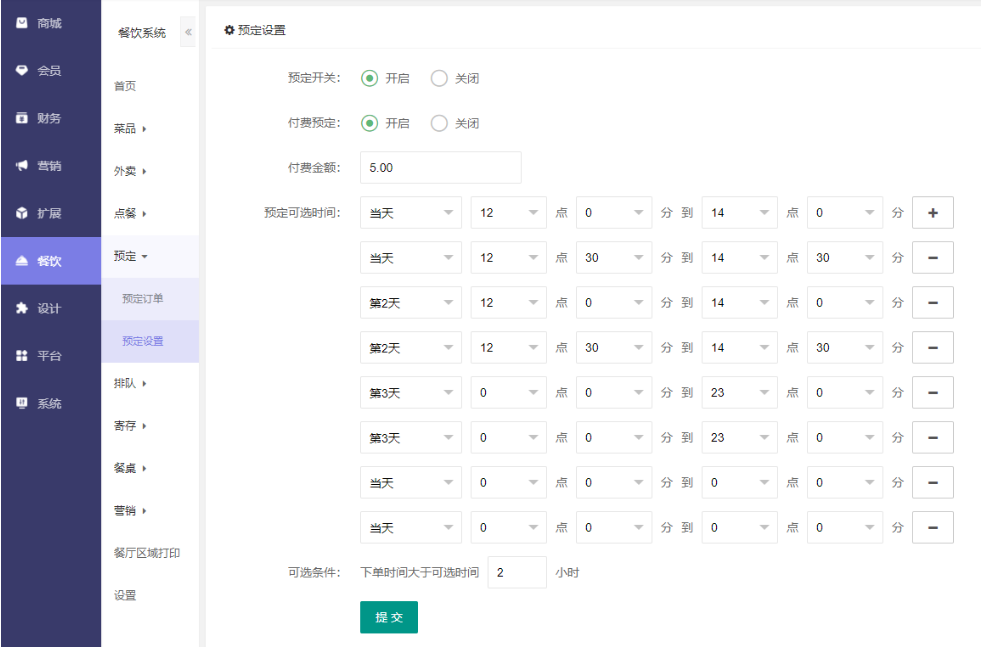This screenshot has height=649, width=1004.
Task: Click the 设计 puzzle icon
Action: (22, 309)
